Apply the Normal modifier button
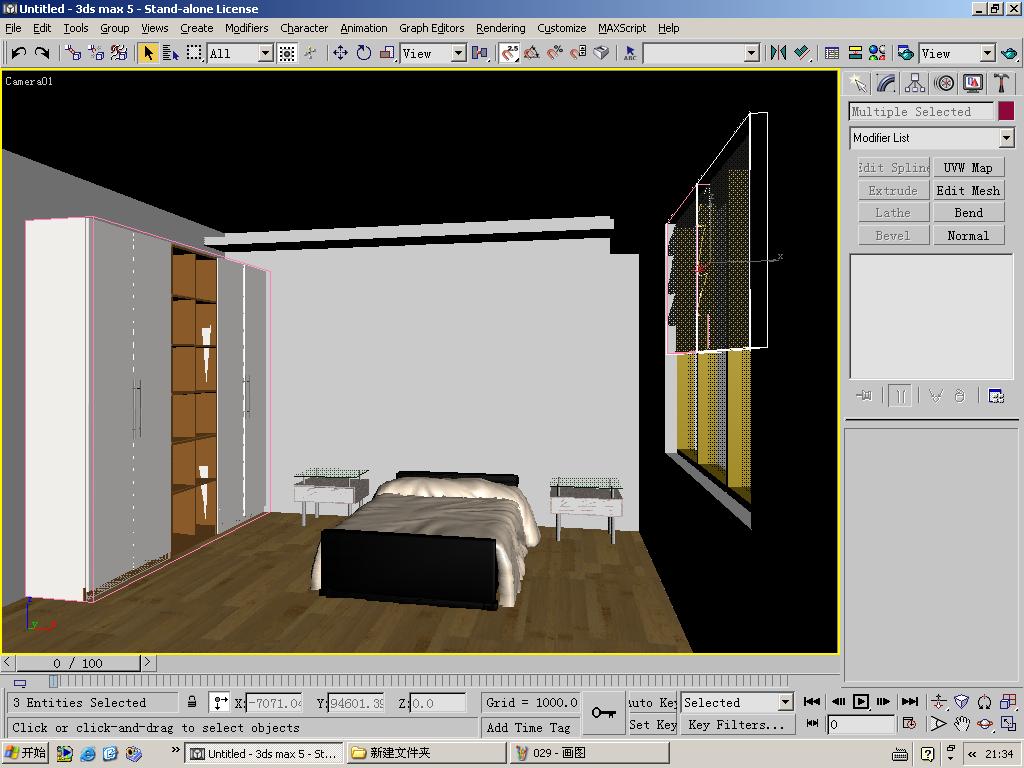Image resolution: width=1024 pixels, height=768 pixels. point(968,235)
